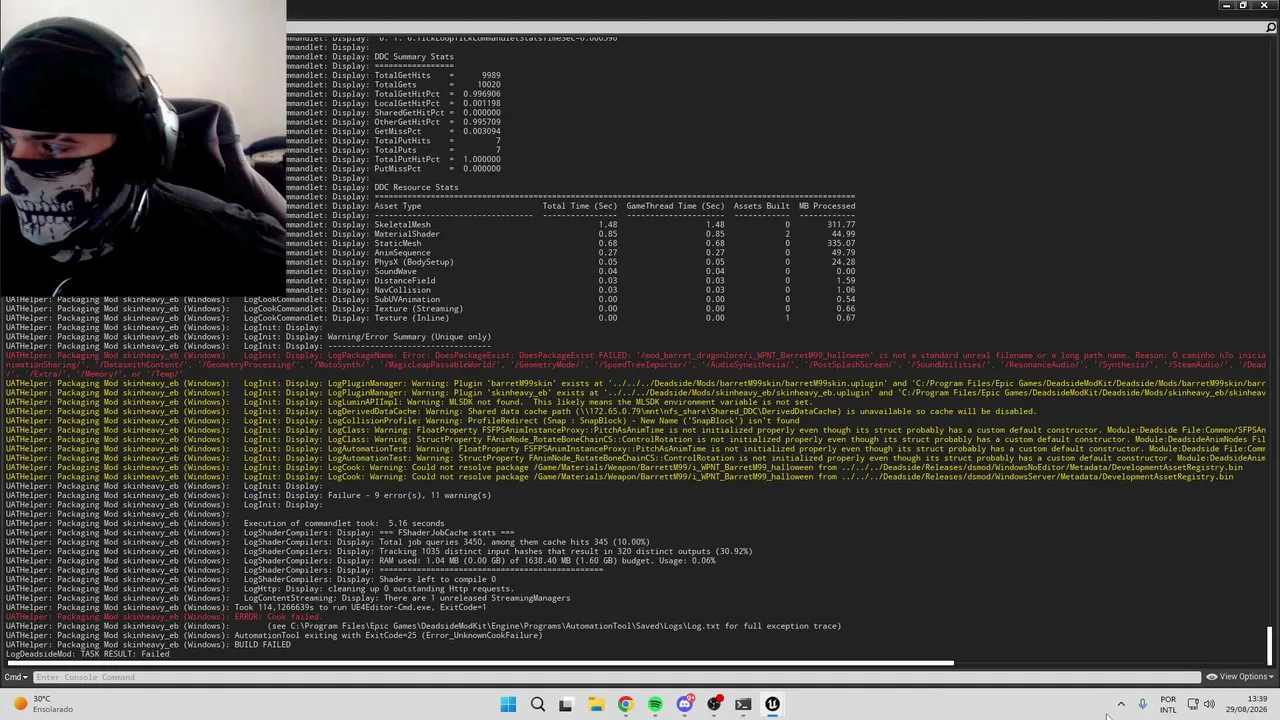Viewport: 1280px width, 720px height.
Task: Click the log vertical scrollbar thumb
Action: click(1270, 645)
